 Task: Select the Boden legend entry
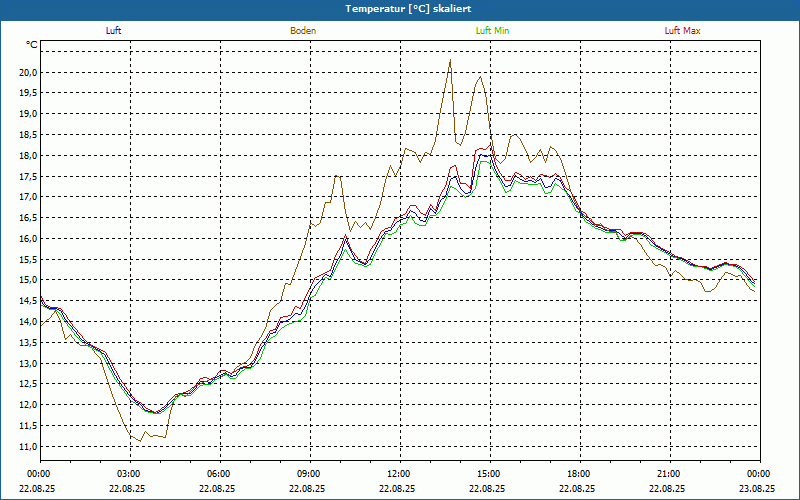coord(303,31)
